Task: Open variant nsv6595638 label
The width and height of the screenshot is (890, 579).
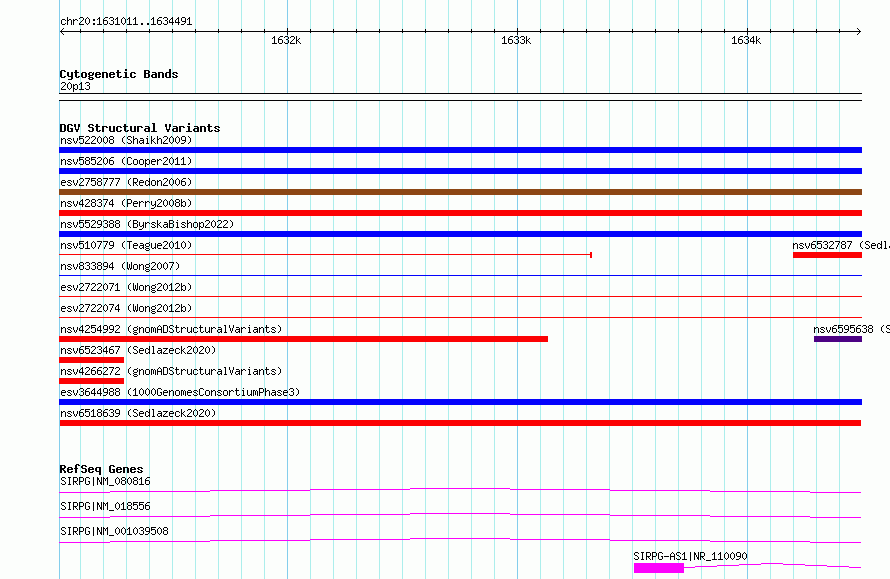Action: (851, 329)
